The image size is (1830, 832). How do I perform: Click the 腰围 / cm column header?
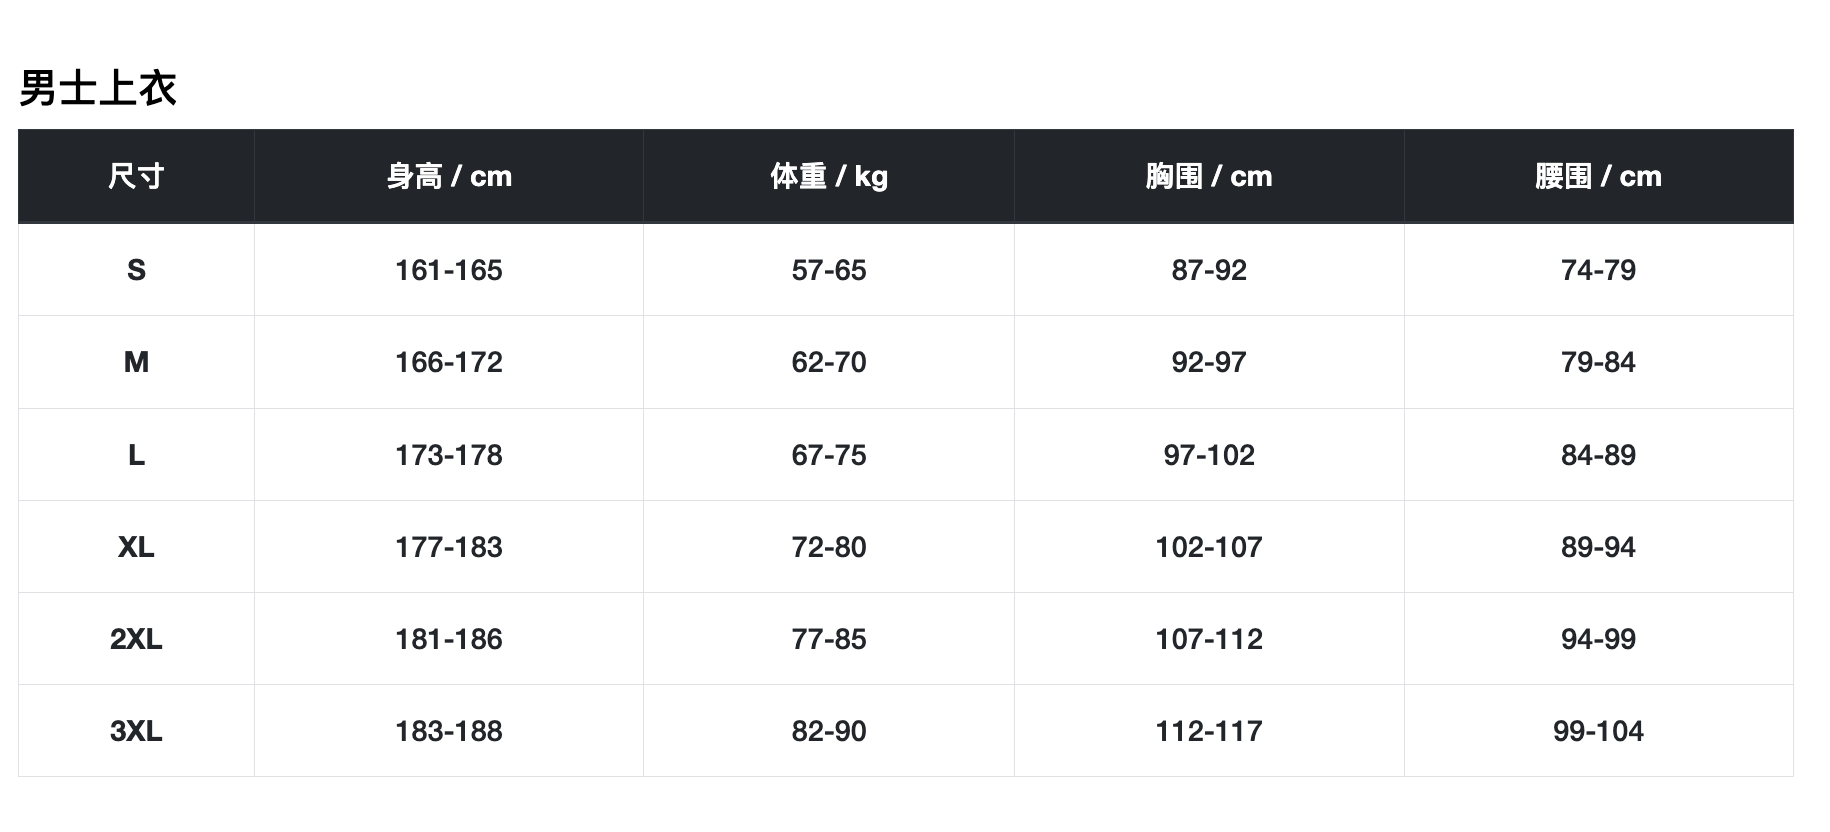[1598, 177]
